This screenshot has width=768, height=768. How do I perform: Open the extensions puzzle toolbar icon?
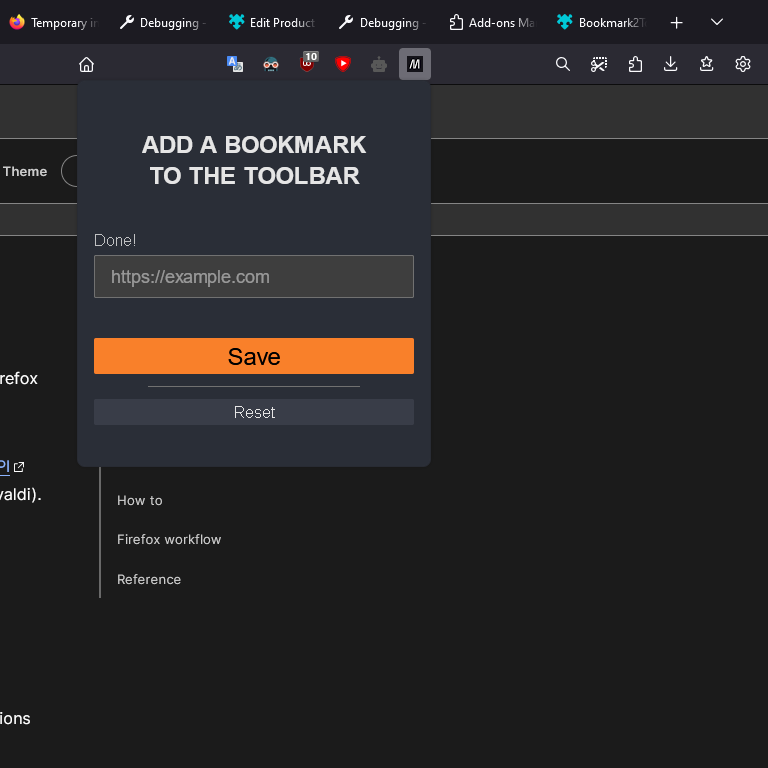[635, 64]
